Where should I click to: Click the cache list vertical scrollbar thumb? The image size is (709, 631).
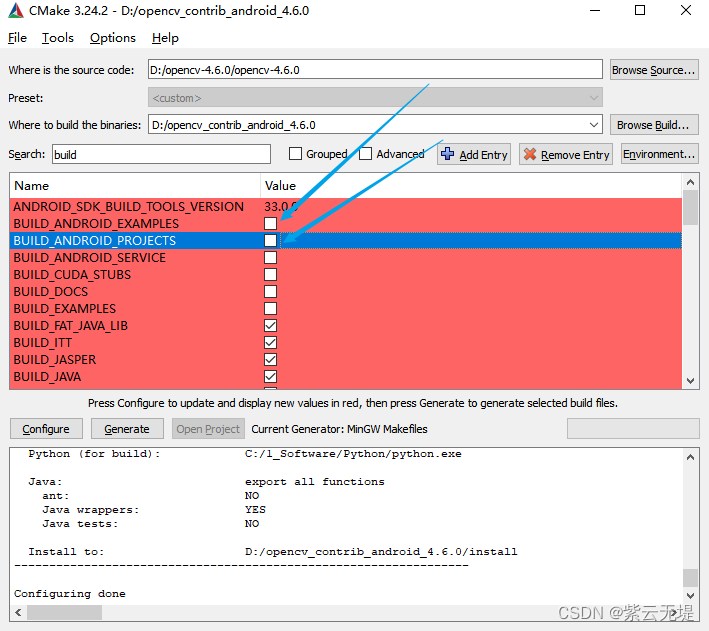click(690, 208)
